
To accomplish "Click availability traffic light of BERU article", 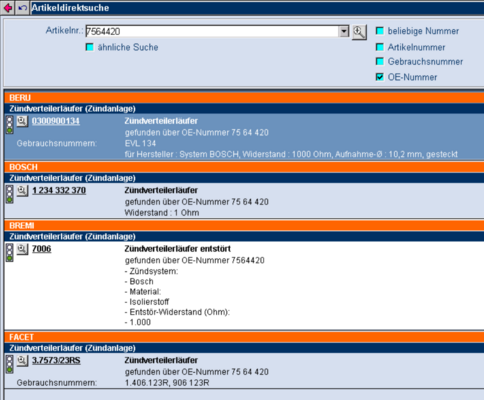I will coord(10,125).
